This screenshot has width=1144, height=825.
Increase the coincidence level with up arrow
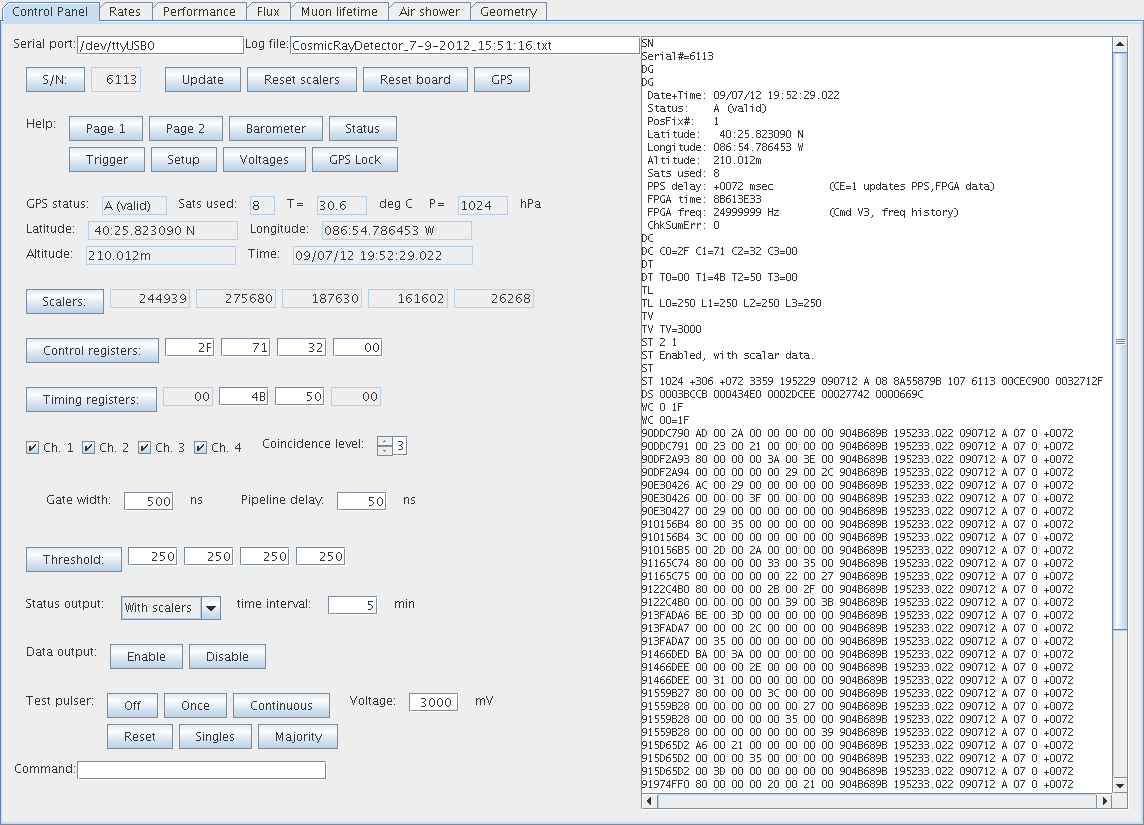coord(384,441)
